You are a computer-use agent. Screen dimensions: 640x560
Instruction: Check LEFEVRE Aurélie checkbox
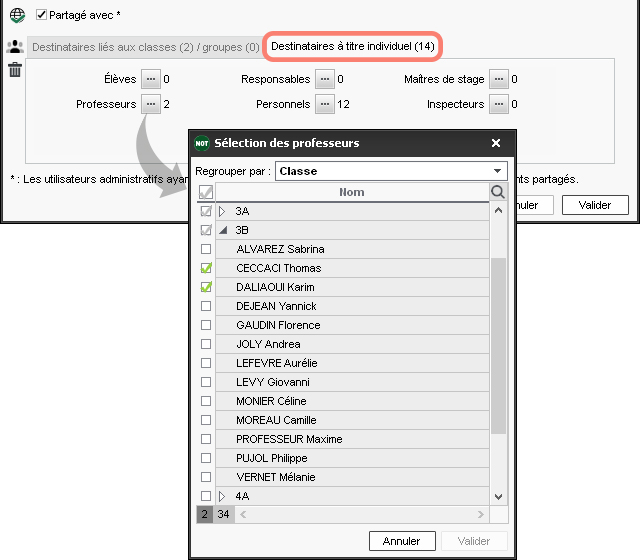point(206,363)
